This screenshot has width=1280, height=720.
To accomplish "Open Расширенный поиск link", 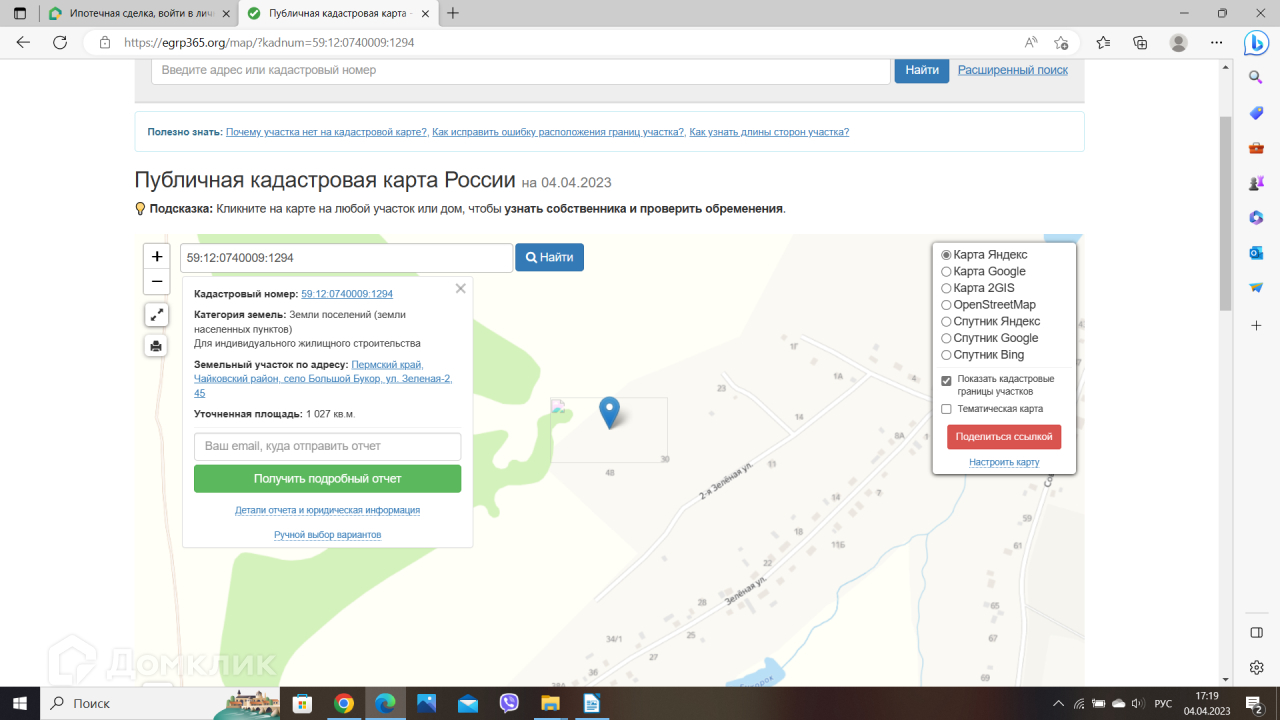I will (1013, 70).
